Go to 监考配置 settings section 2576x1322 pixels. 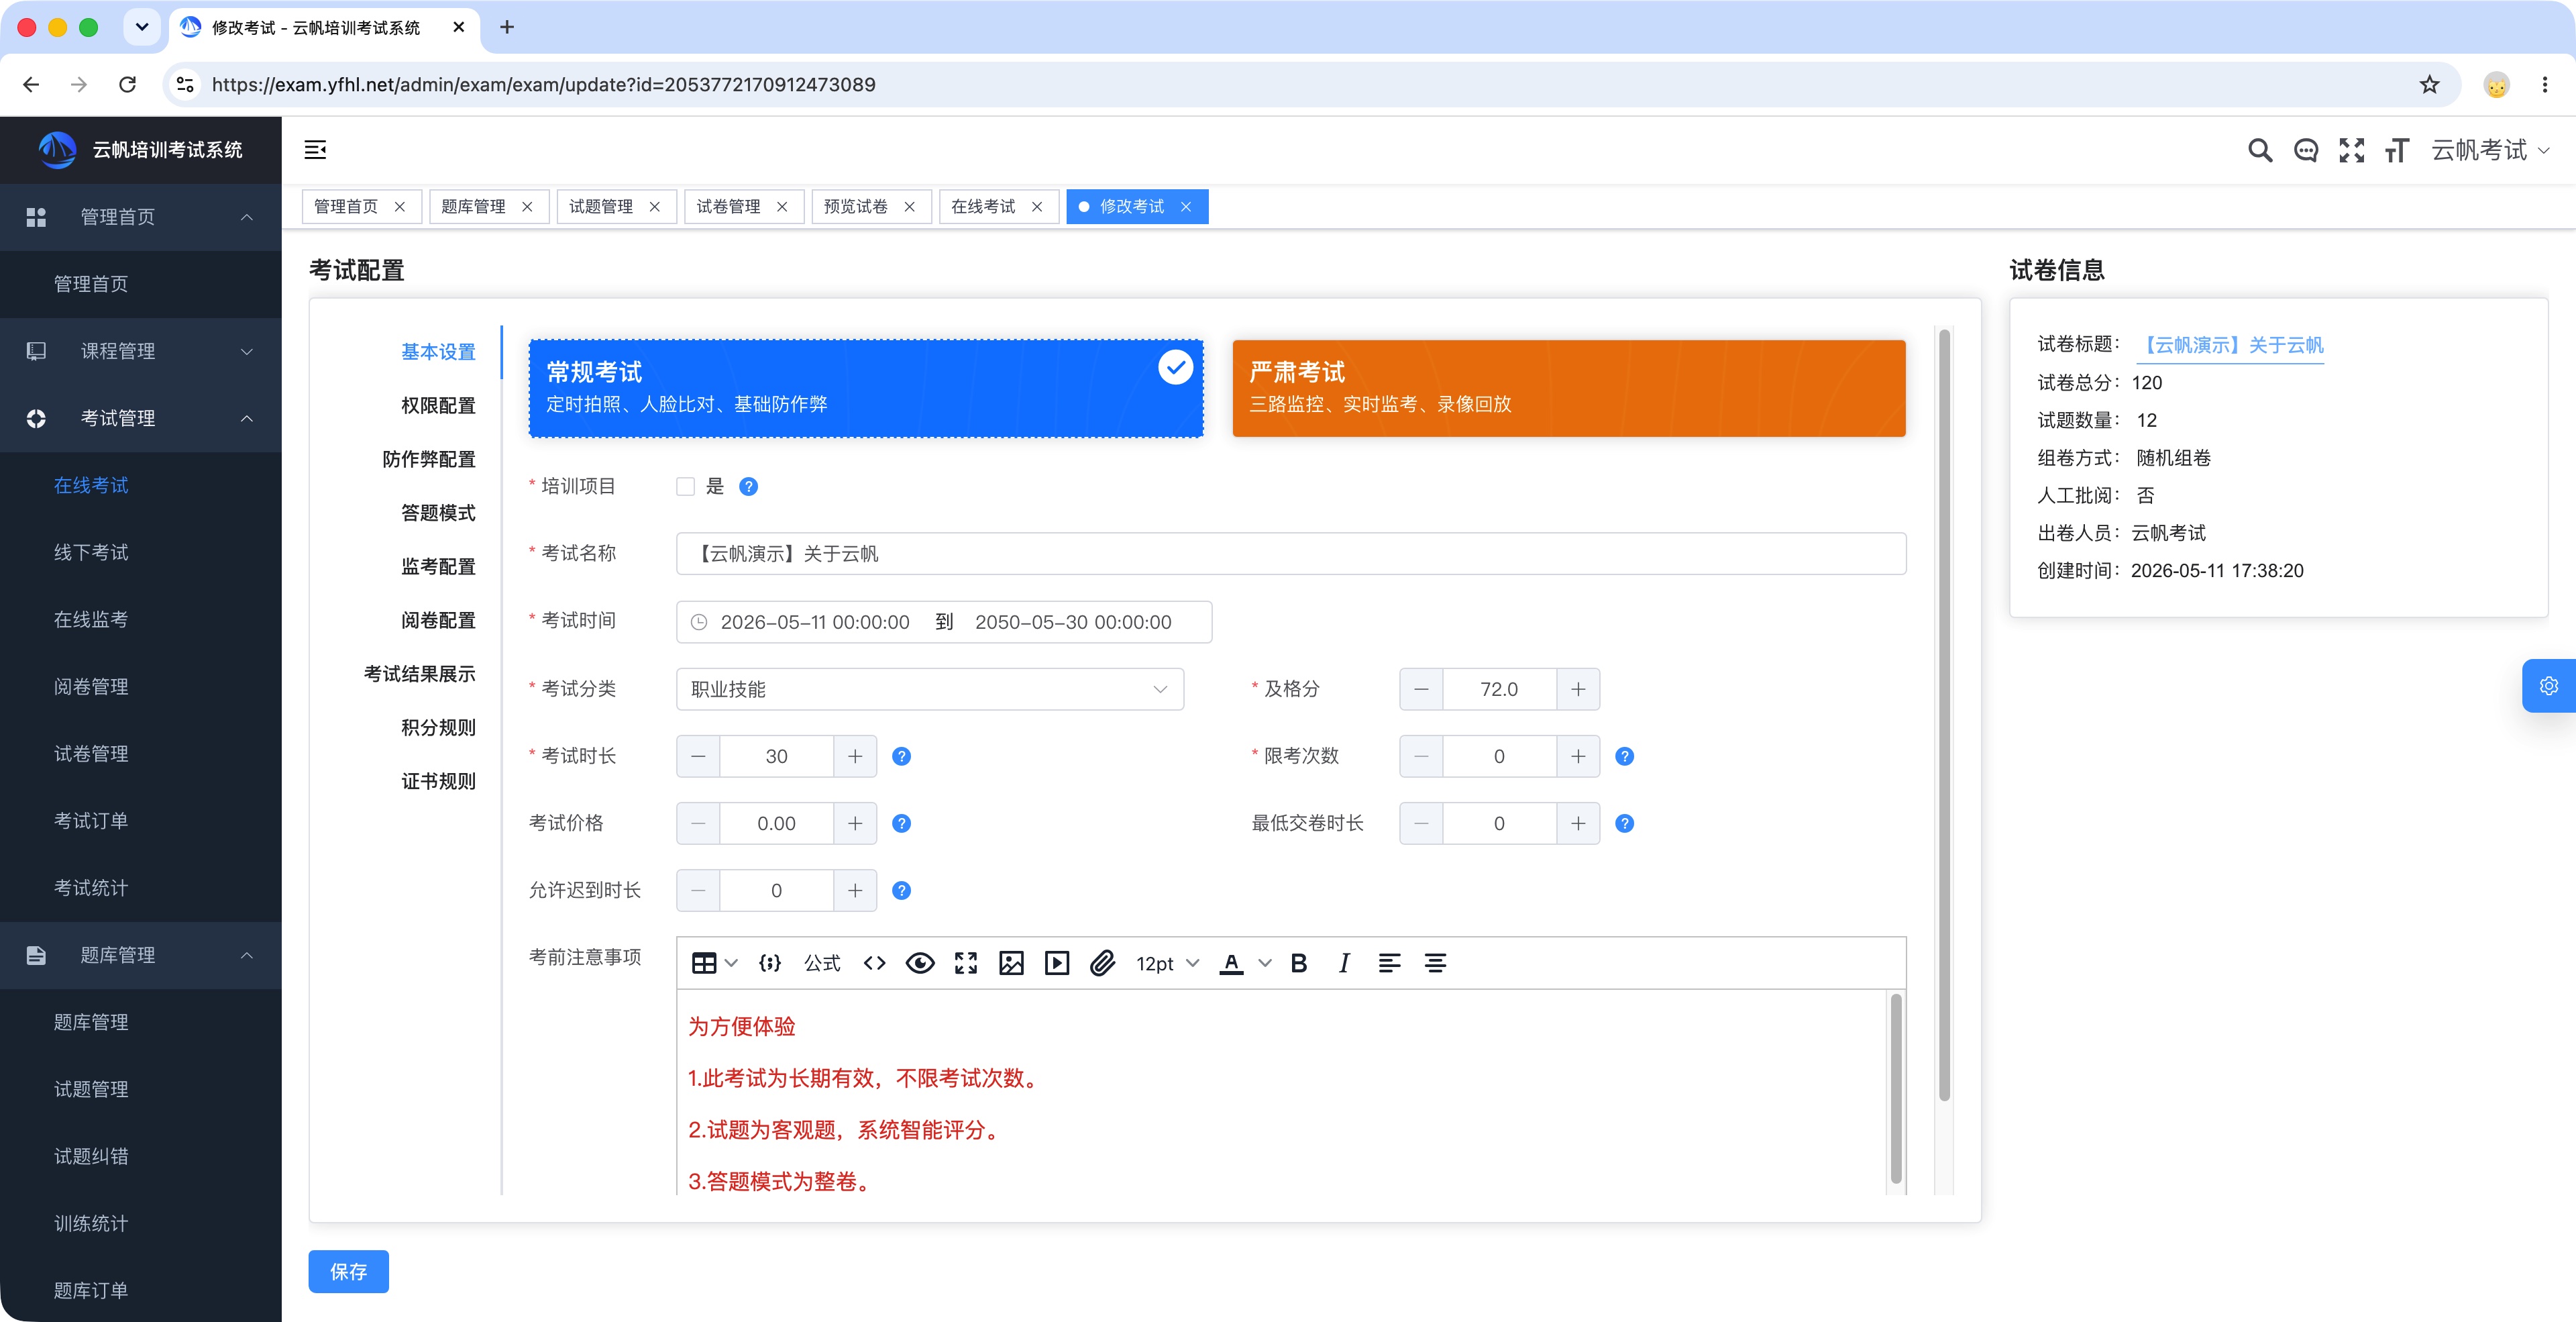click(x=438, y=566)
